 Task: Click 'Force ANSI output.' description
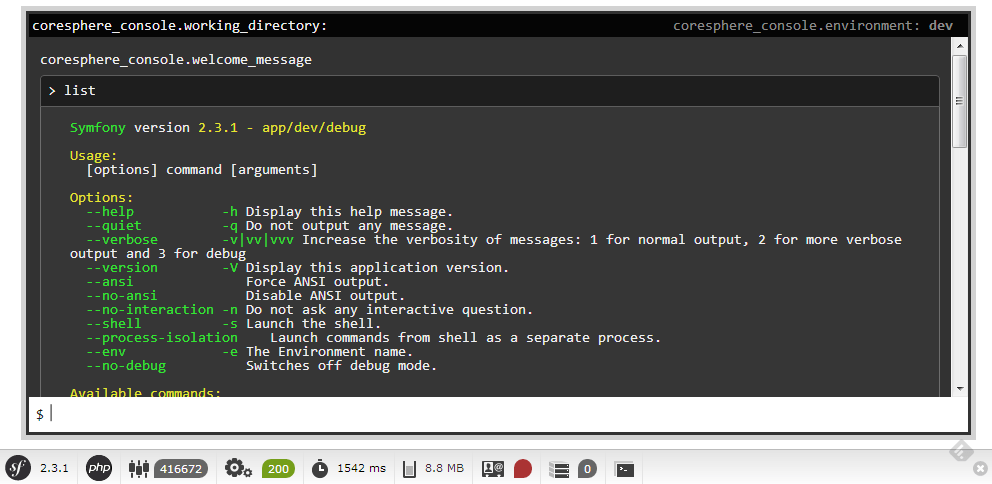[x=318, y=282]
